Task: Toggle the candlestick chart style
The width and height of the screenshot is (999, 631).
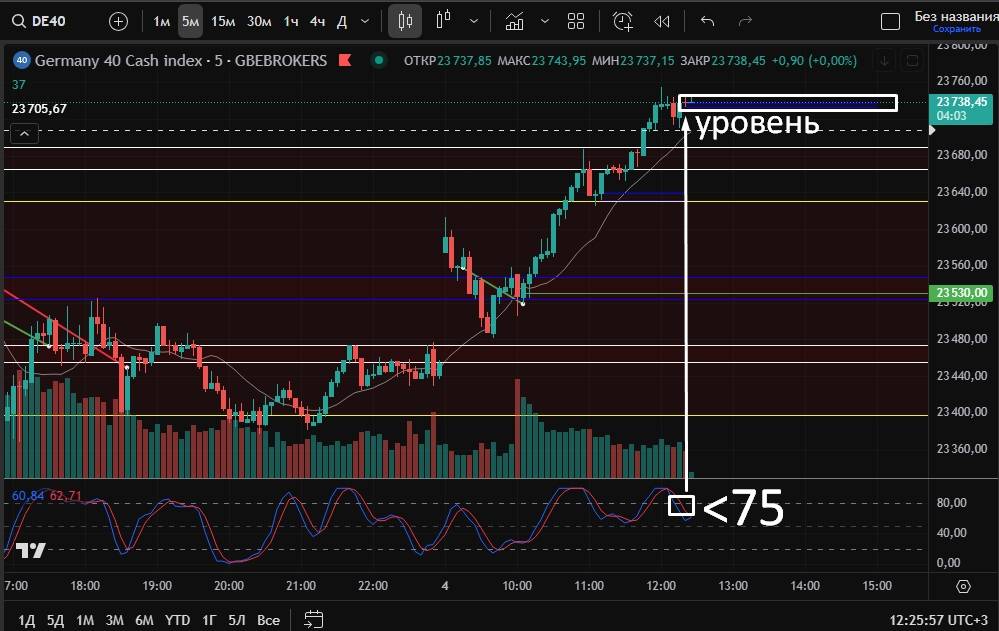Action: [x=405, y=21]
